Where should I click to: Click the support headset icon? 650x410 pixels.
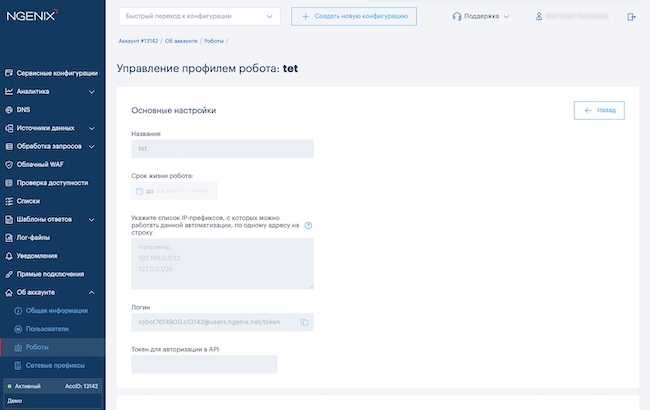[x=457, y=16]
